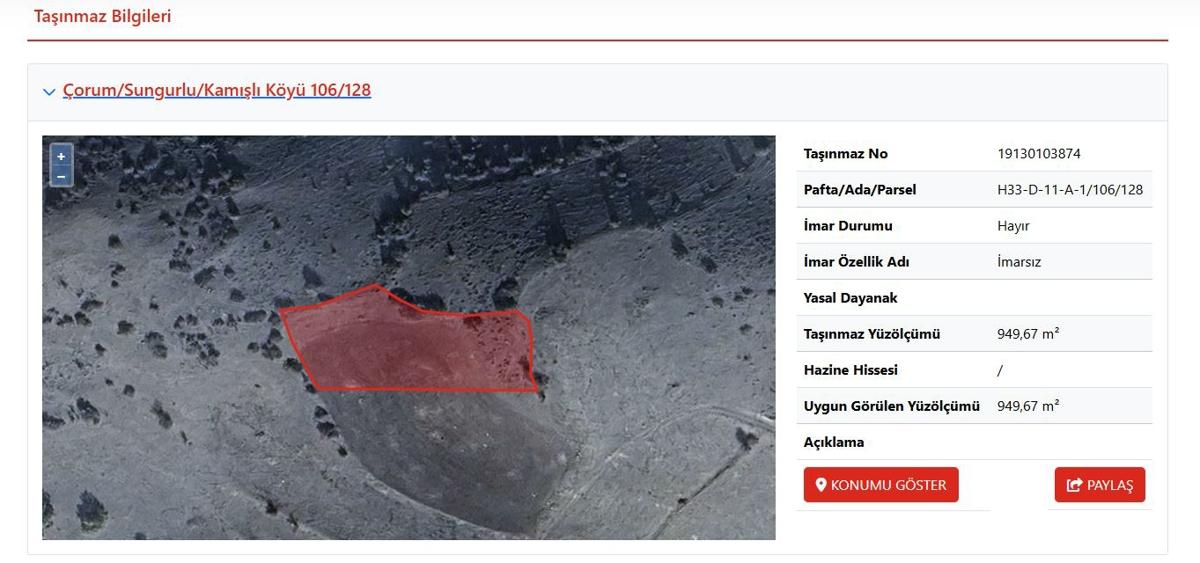Click the Yasal Dayanak row label
Screen dimensions: 1200x563
click(x=851, y=298)
